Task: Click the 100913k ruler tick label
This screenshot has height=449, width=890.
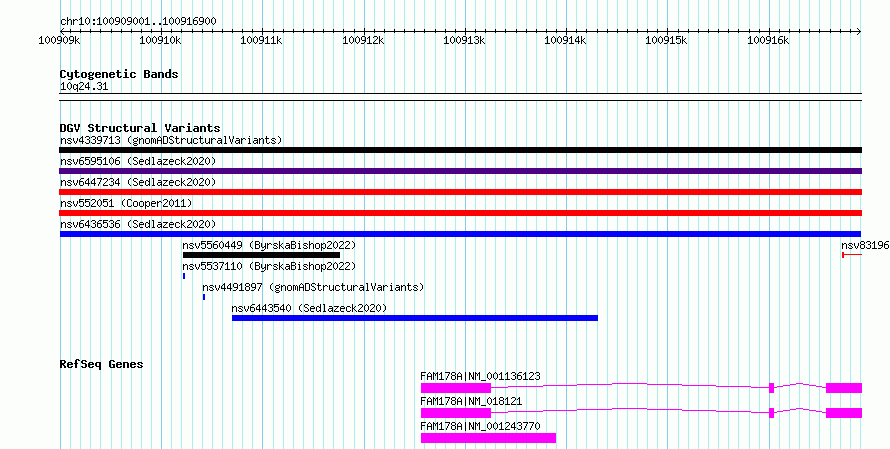Action: pyautogui.click(x=464, y=41)
